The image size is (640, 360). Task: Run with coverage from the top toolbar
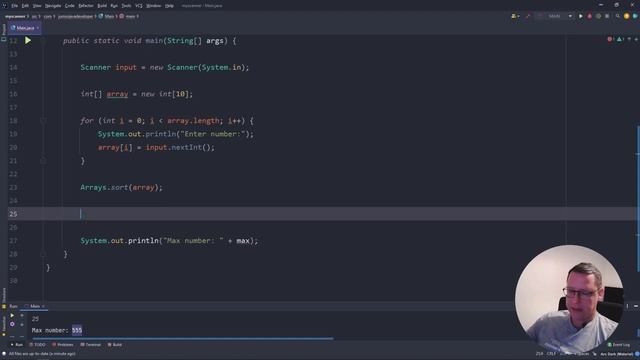tap(598, 16)
